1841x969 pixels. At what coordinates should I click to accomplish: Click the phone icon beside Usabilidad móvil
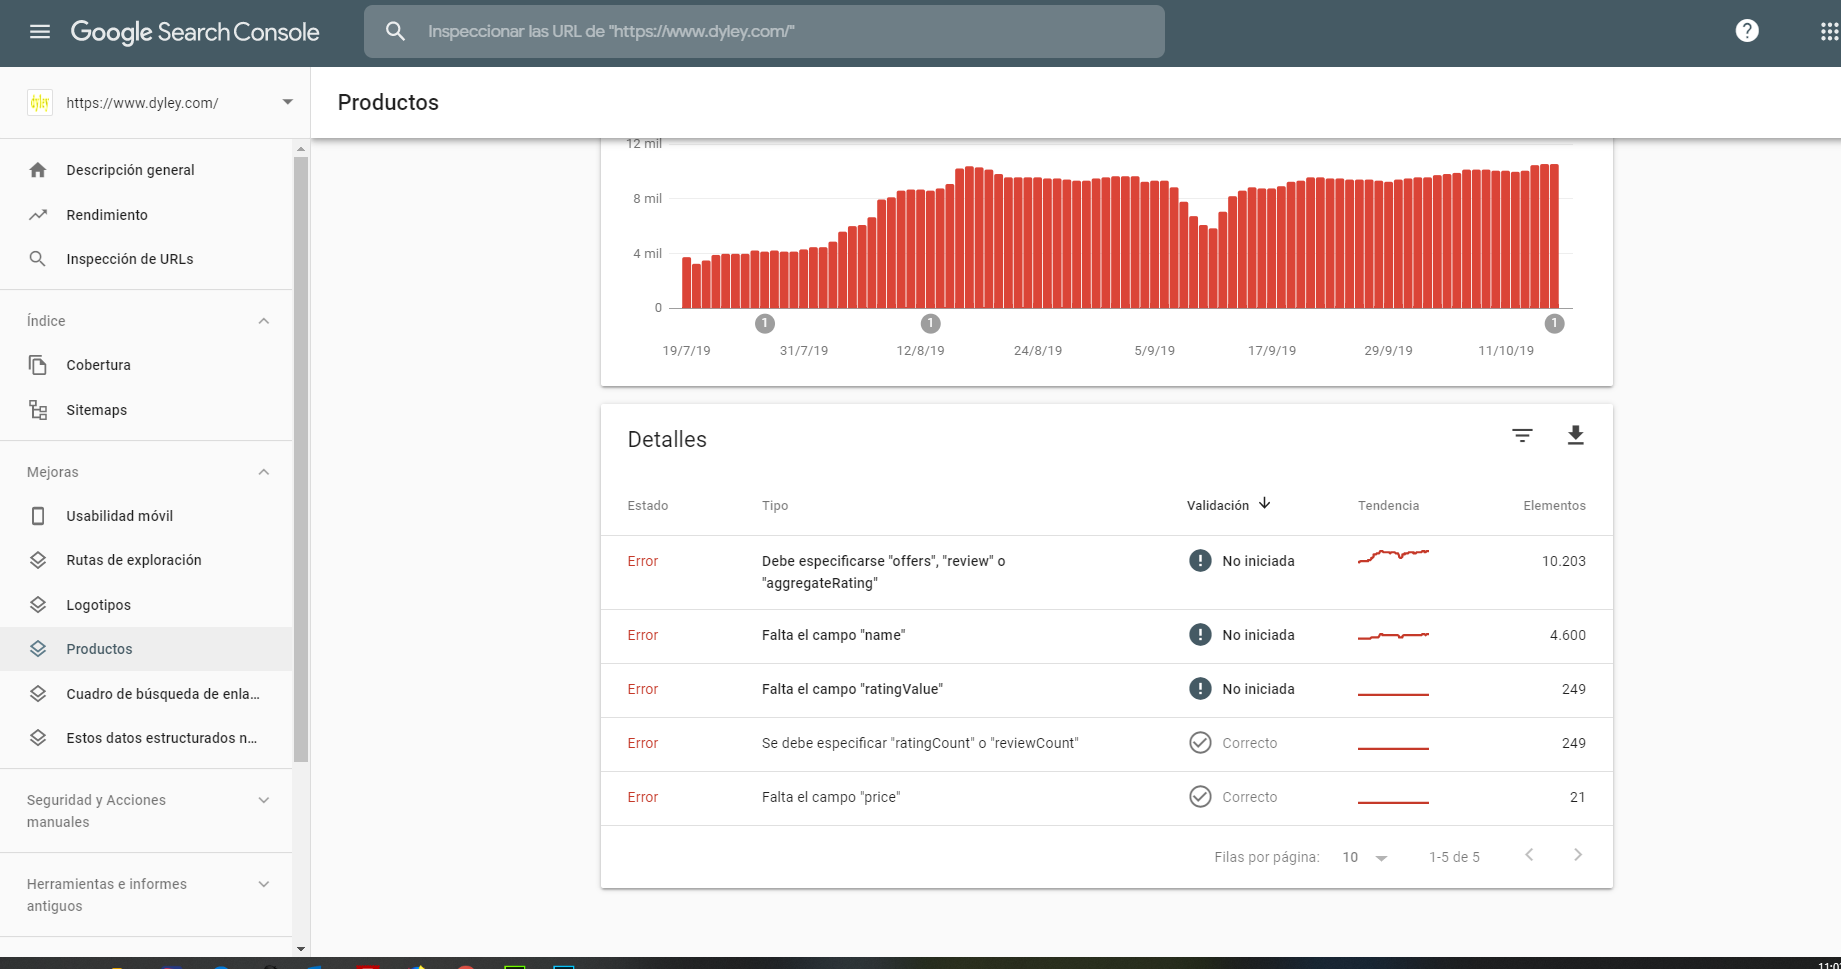point(38,516)
